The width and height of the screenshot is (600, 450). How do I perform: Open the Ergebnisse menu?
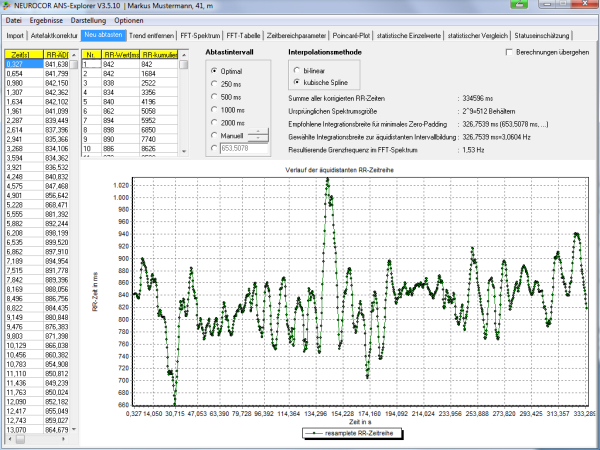46,20
